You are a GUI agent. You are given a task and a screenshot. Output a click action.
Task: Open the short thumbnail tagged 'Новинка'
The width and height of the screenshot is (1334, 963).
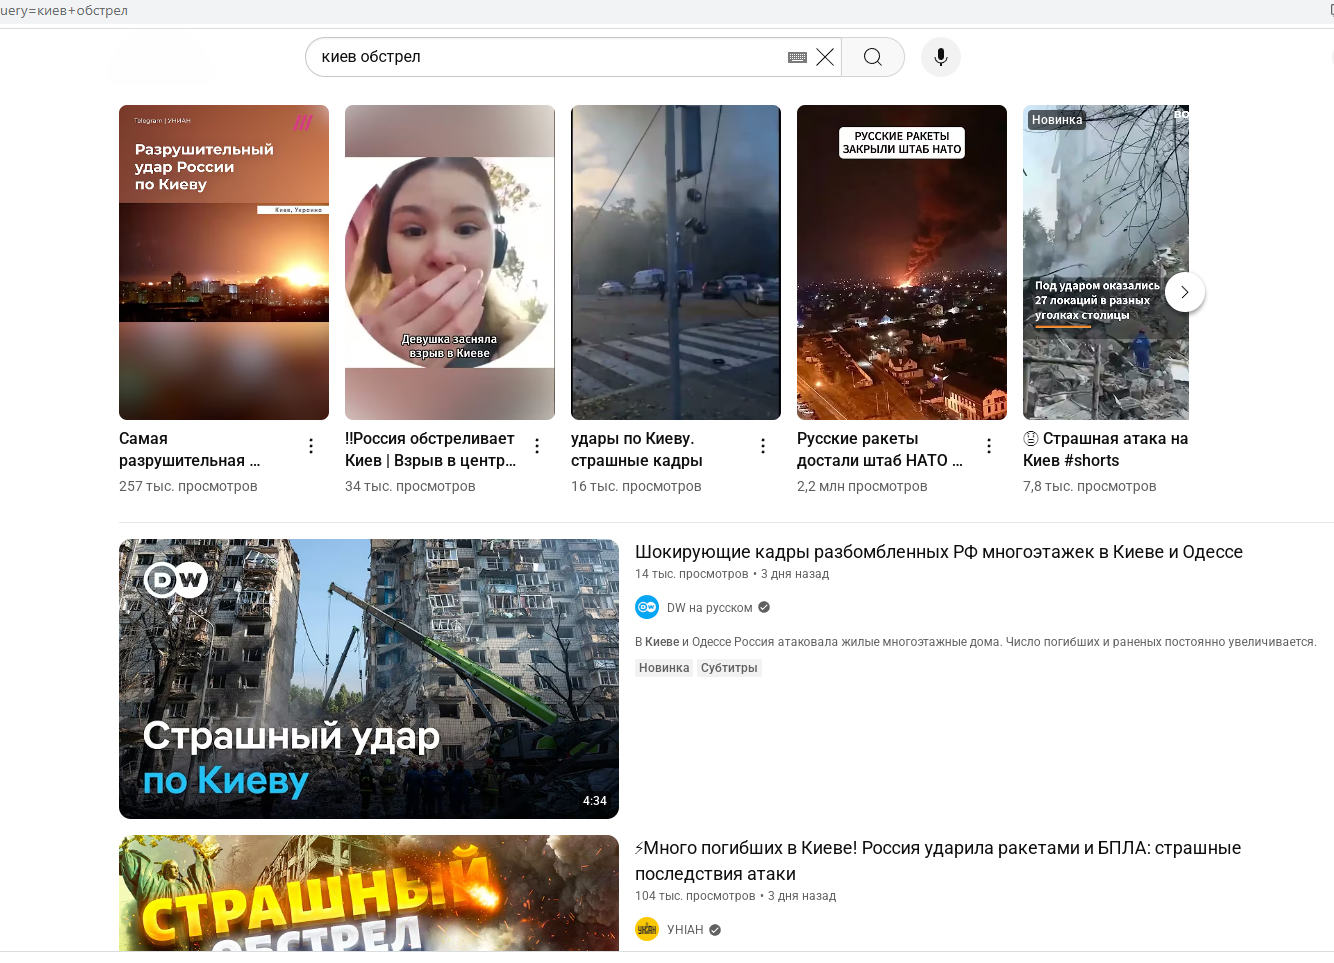(1106, 262)
